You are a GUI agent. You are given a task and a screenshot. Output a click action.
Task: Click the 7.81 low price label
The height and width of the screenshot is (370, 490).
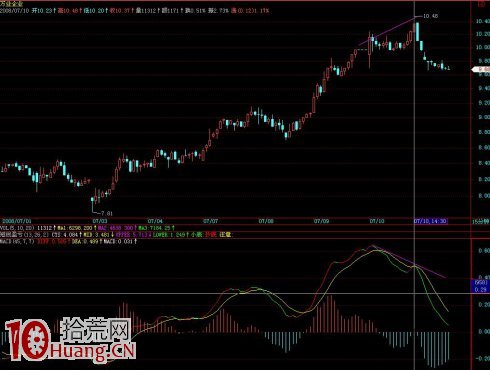pyautogui.click(x=107, y=213)
